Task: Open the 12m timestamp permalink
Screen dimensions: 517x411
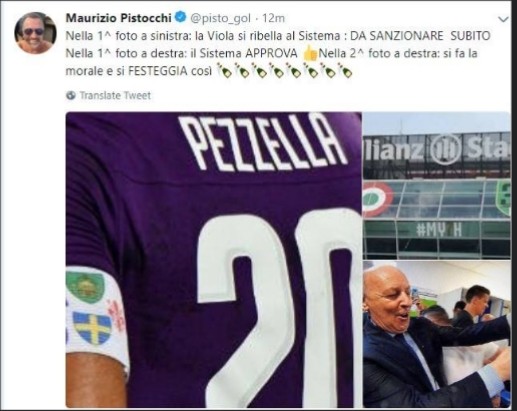Action: tap(273, 18)
